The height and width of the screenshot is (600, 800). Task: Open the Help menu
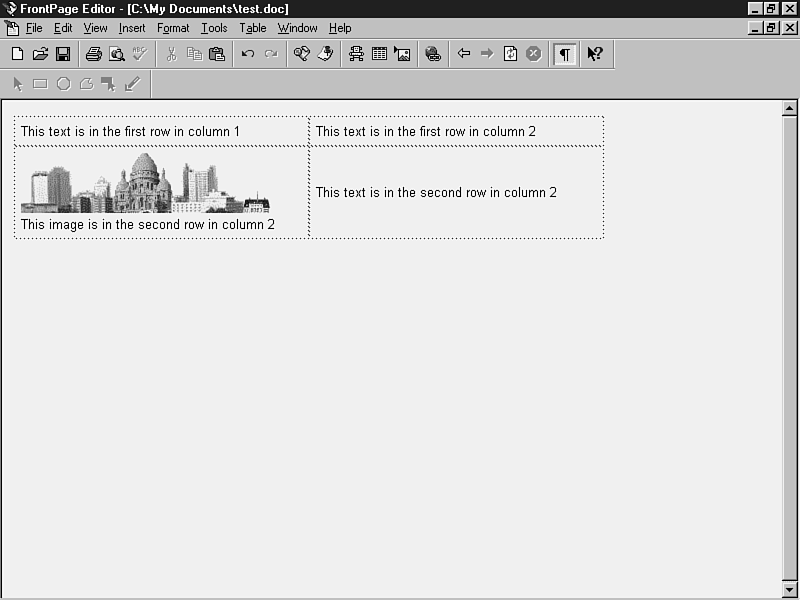[x=340, y=28]
